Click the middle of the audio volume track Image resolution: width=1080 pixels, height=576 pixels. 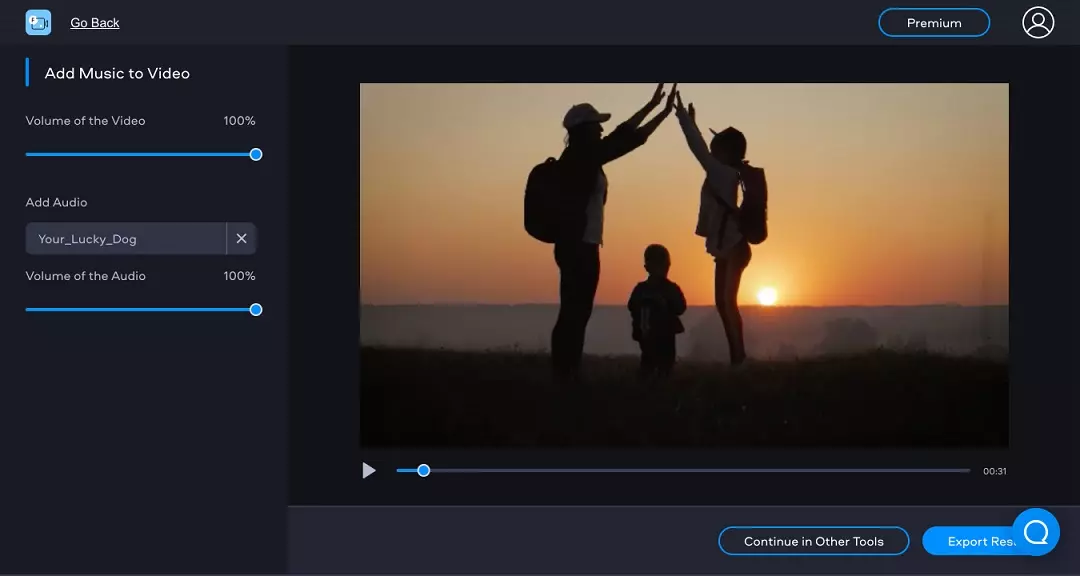click(140, 310)
